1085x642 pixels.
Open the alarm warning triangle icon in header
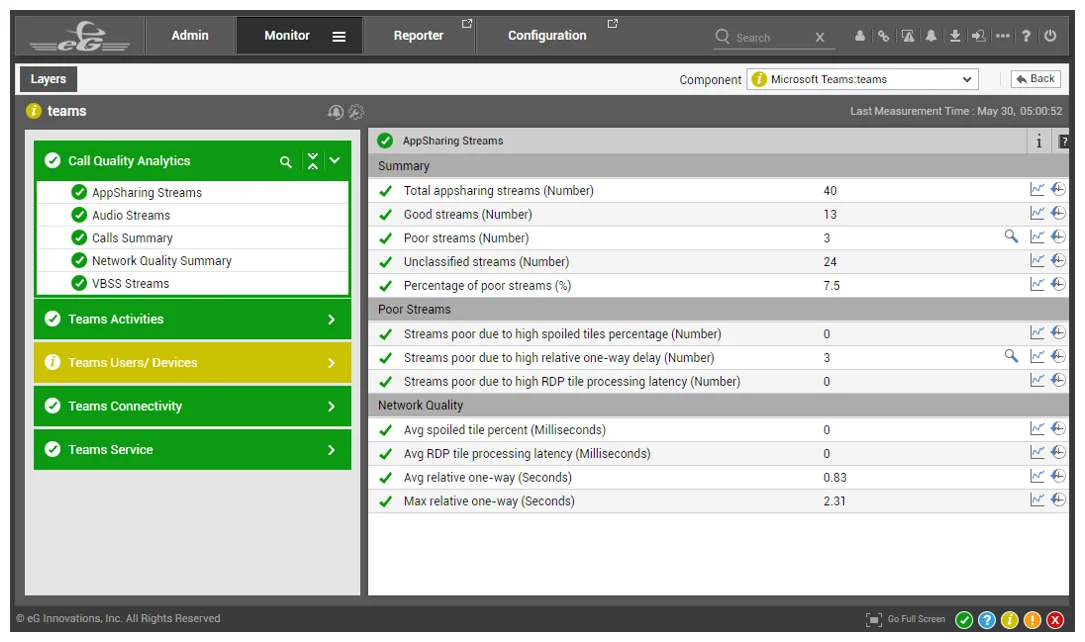(x=908, y=36)
